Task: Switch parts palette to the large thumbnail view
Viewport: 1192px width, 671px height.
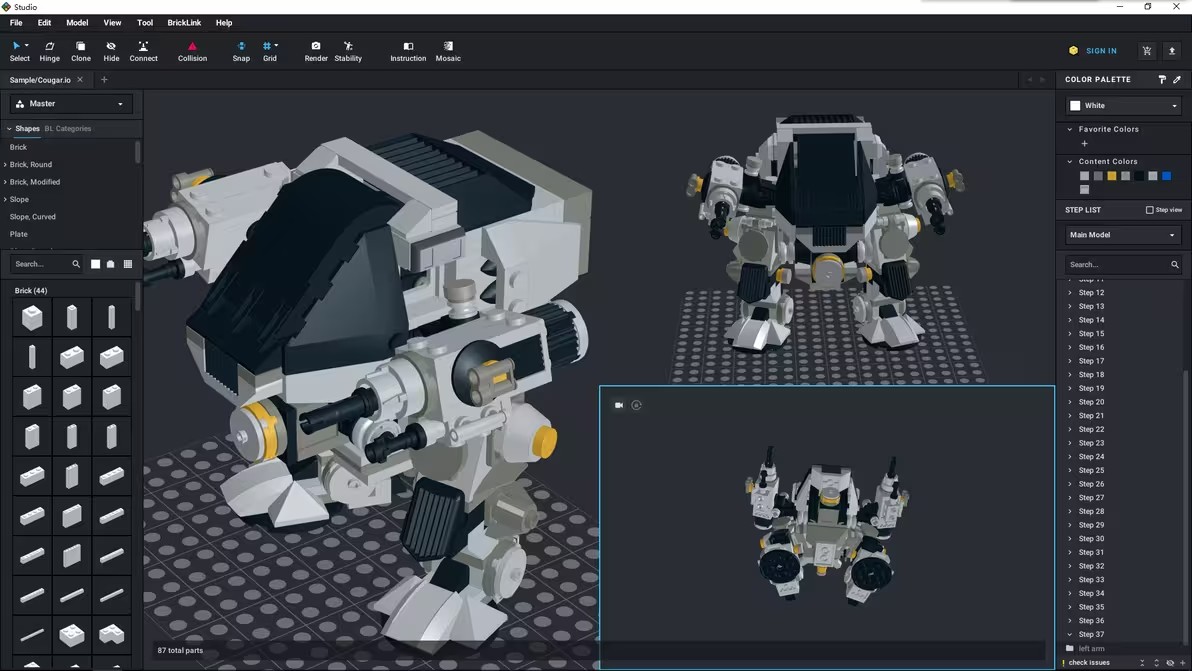Action: [x=95, y=264]
